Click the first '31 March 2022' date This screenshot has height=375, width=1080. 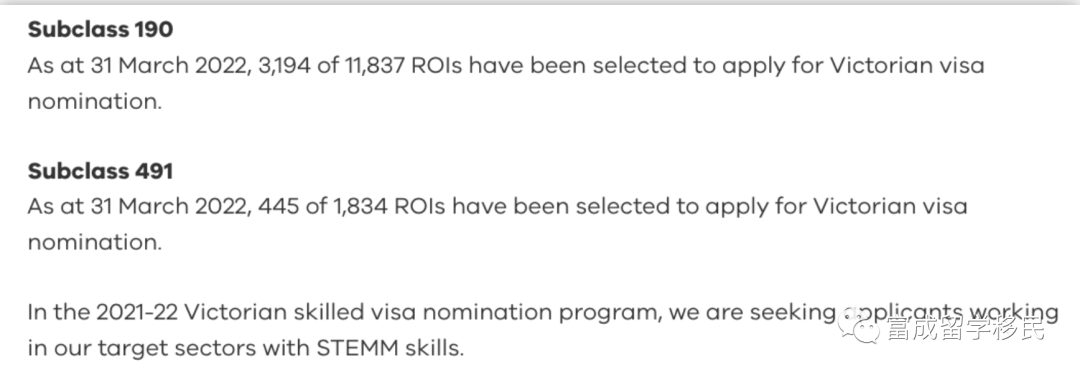pos(172,66)
